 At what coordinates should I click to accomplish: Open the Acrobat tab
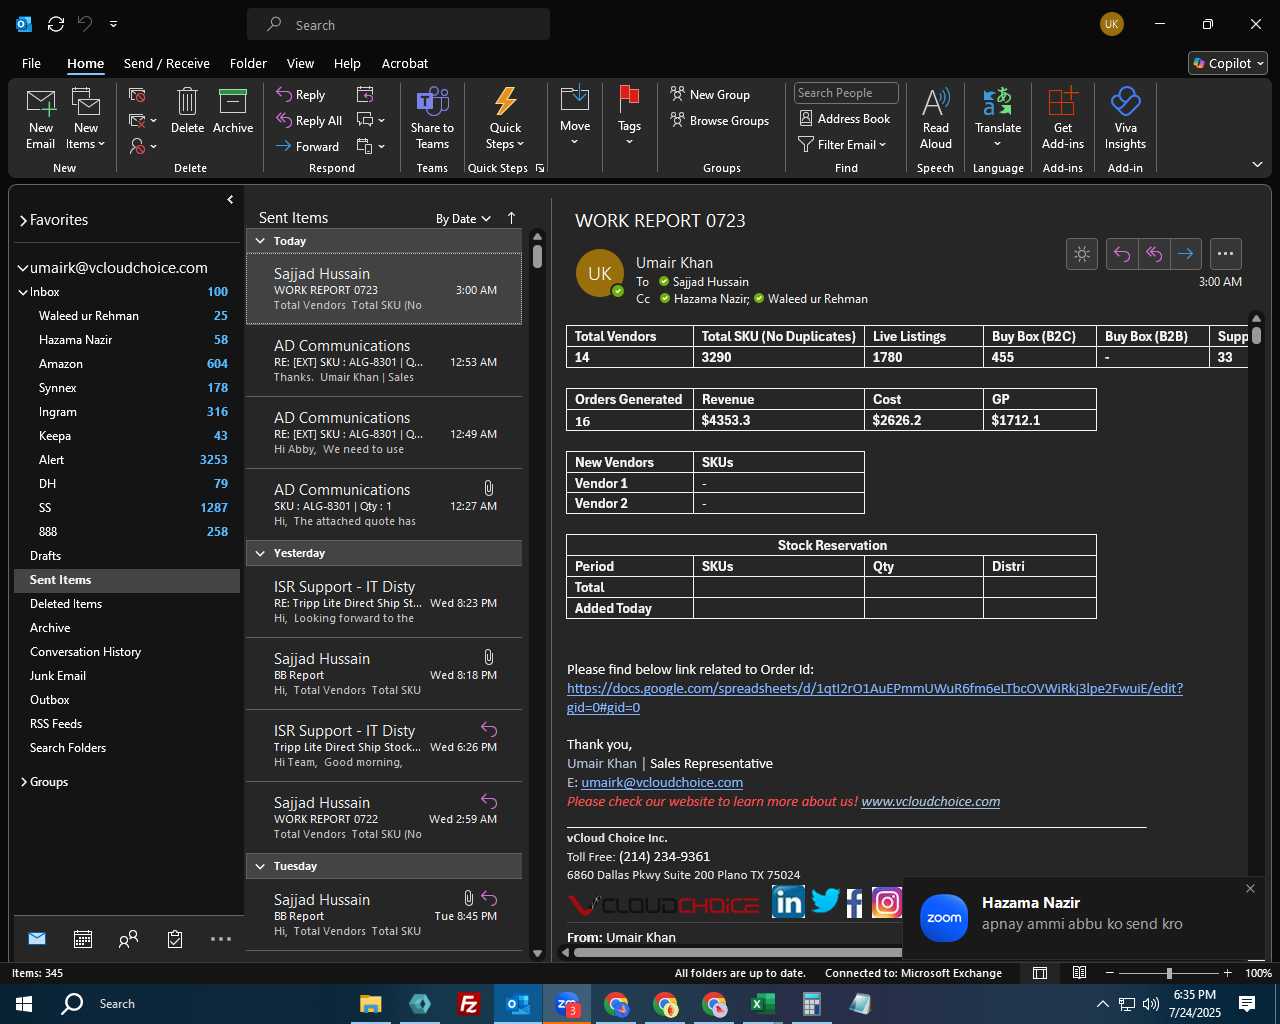[405, 63]
